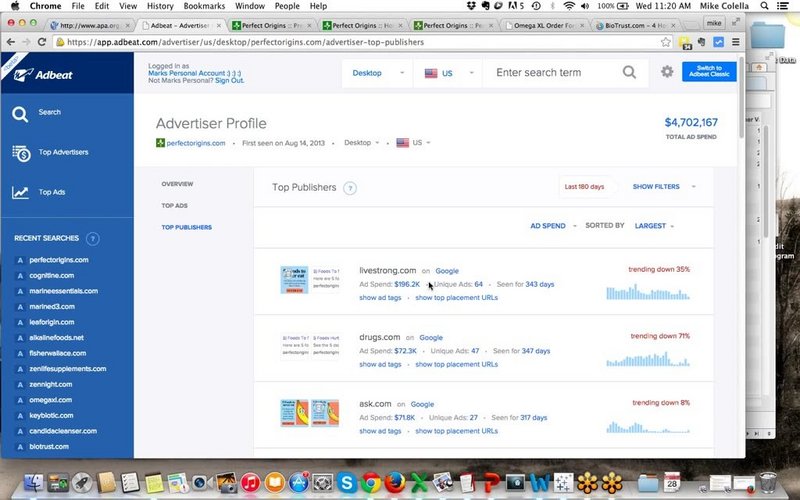Expand the Desktop dropdown under Advertiser Profile
Image resolution: width=800 pixels, height=500 pixels.
(362, 143)
